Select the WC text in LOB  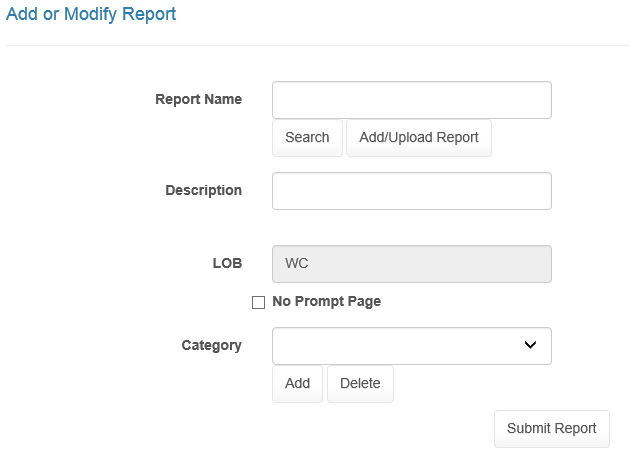[x=296, y=264]
